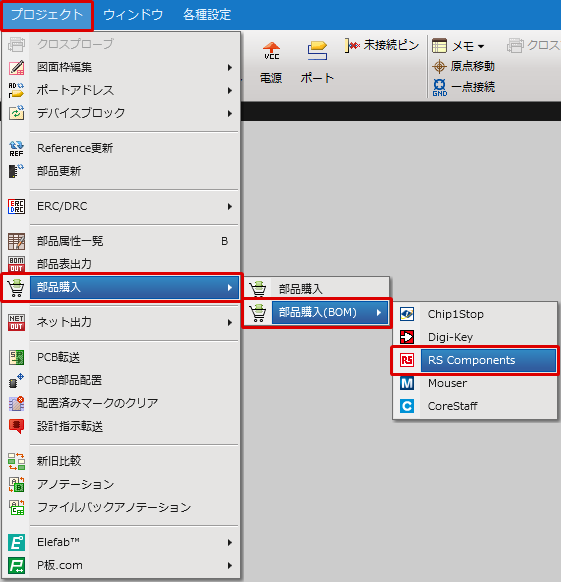This screenshot has height=582, width=561.
Task: Open the ウィンドウ menu
Action: tap(133, 15)
